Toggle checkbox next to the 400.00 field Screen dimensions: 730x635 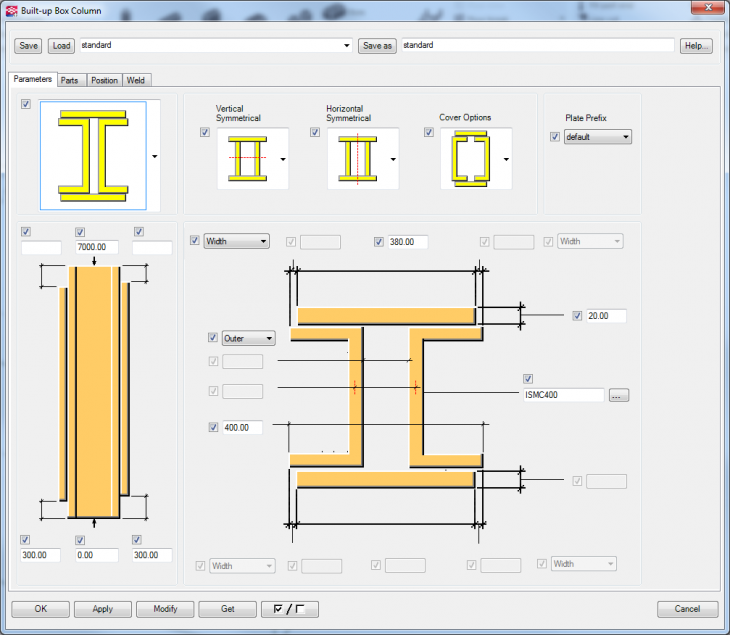213,427
